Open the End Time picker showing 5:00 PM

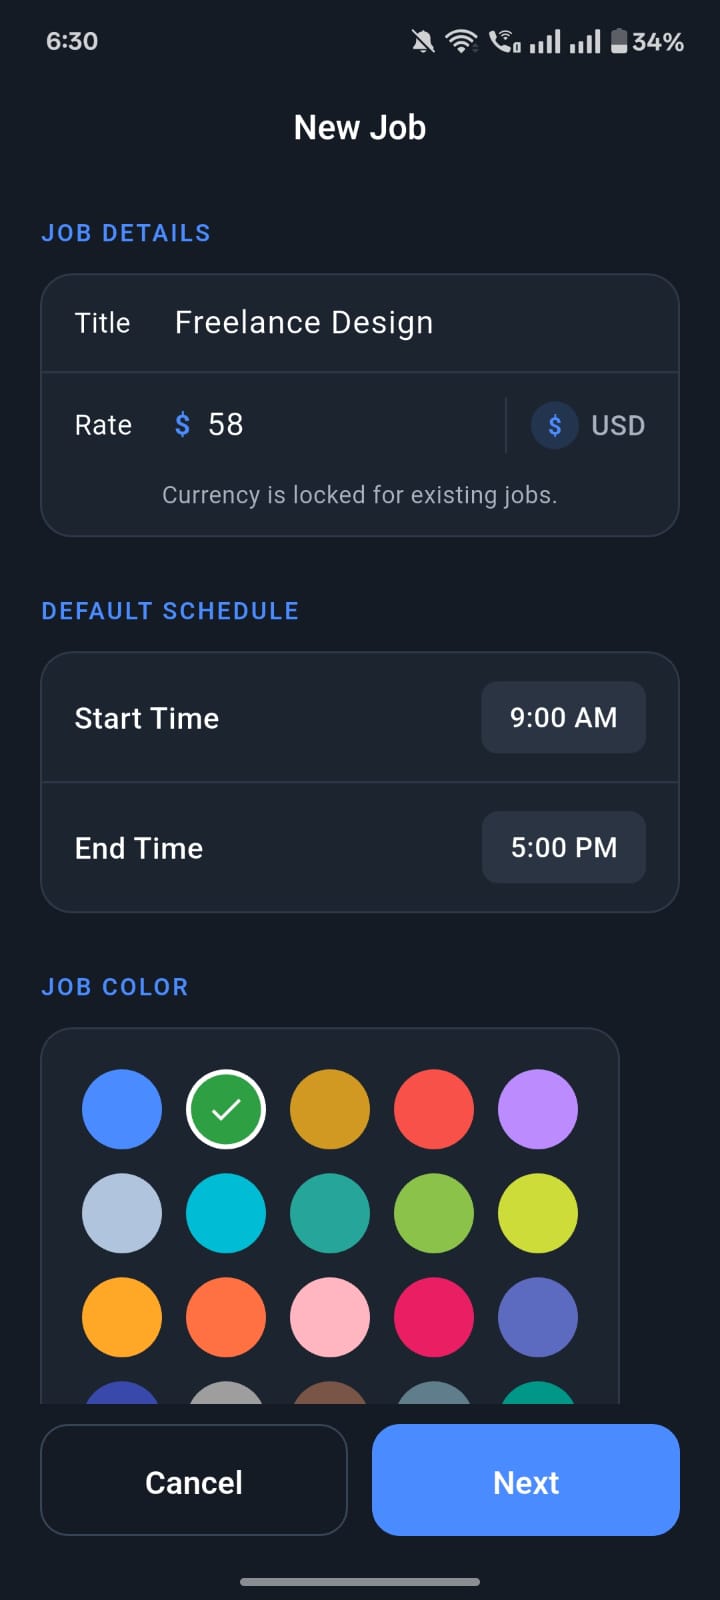point(563,848)
